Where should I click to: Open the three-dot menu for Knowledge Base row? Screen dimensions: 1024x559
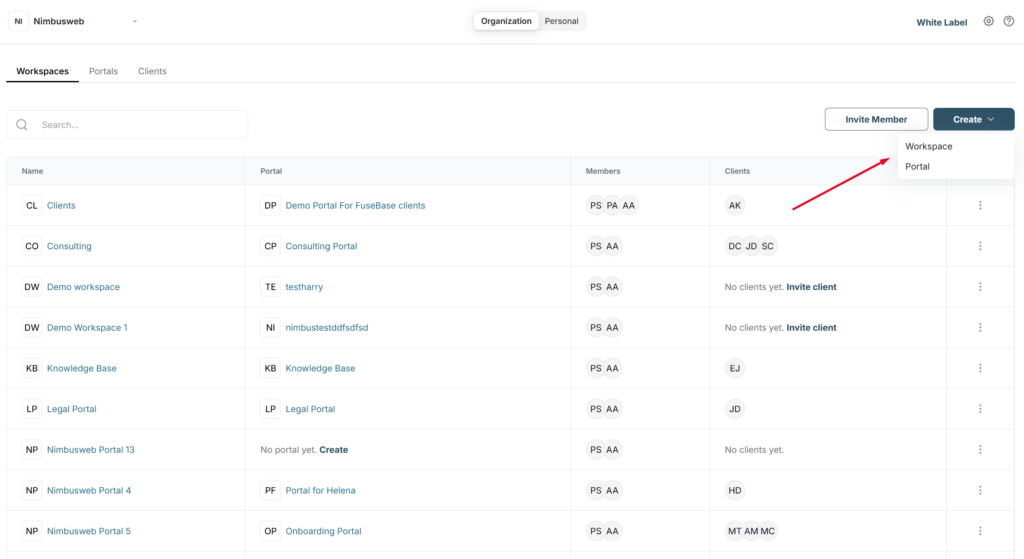point(980,368)
